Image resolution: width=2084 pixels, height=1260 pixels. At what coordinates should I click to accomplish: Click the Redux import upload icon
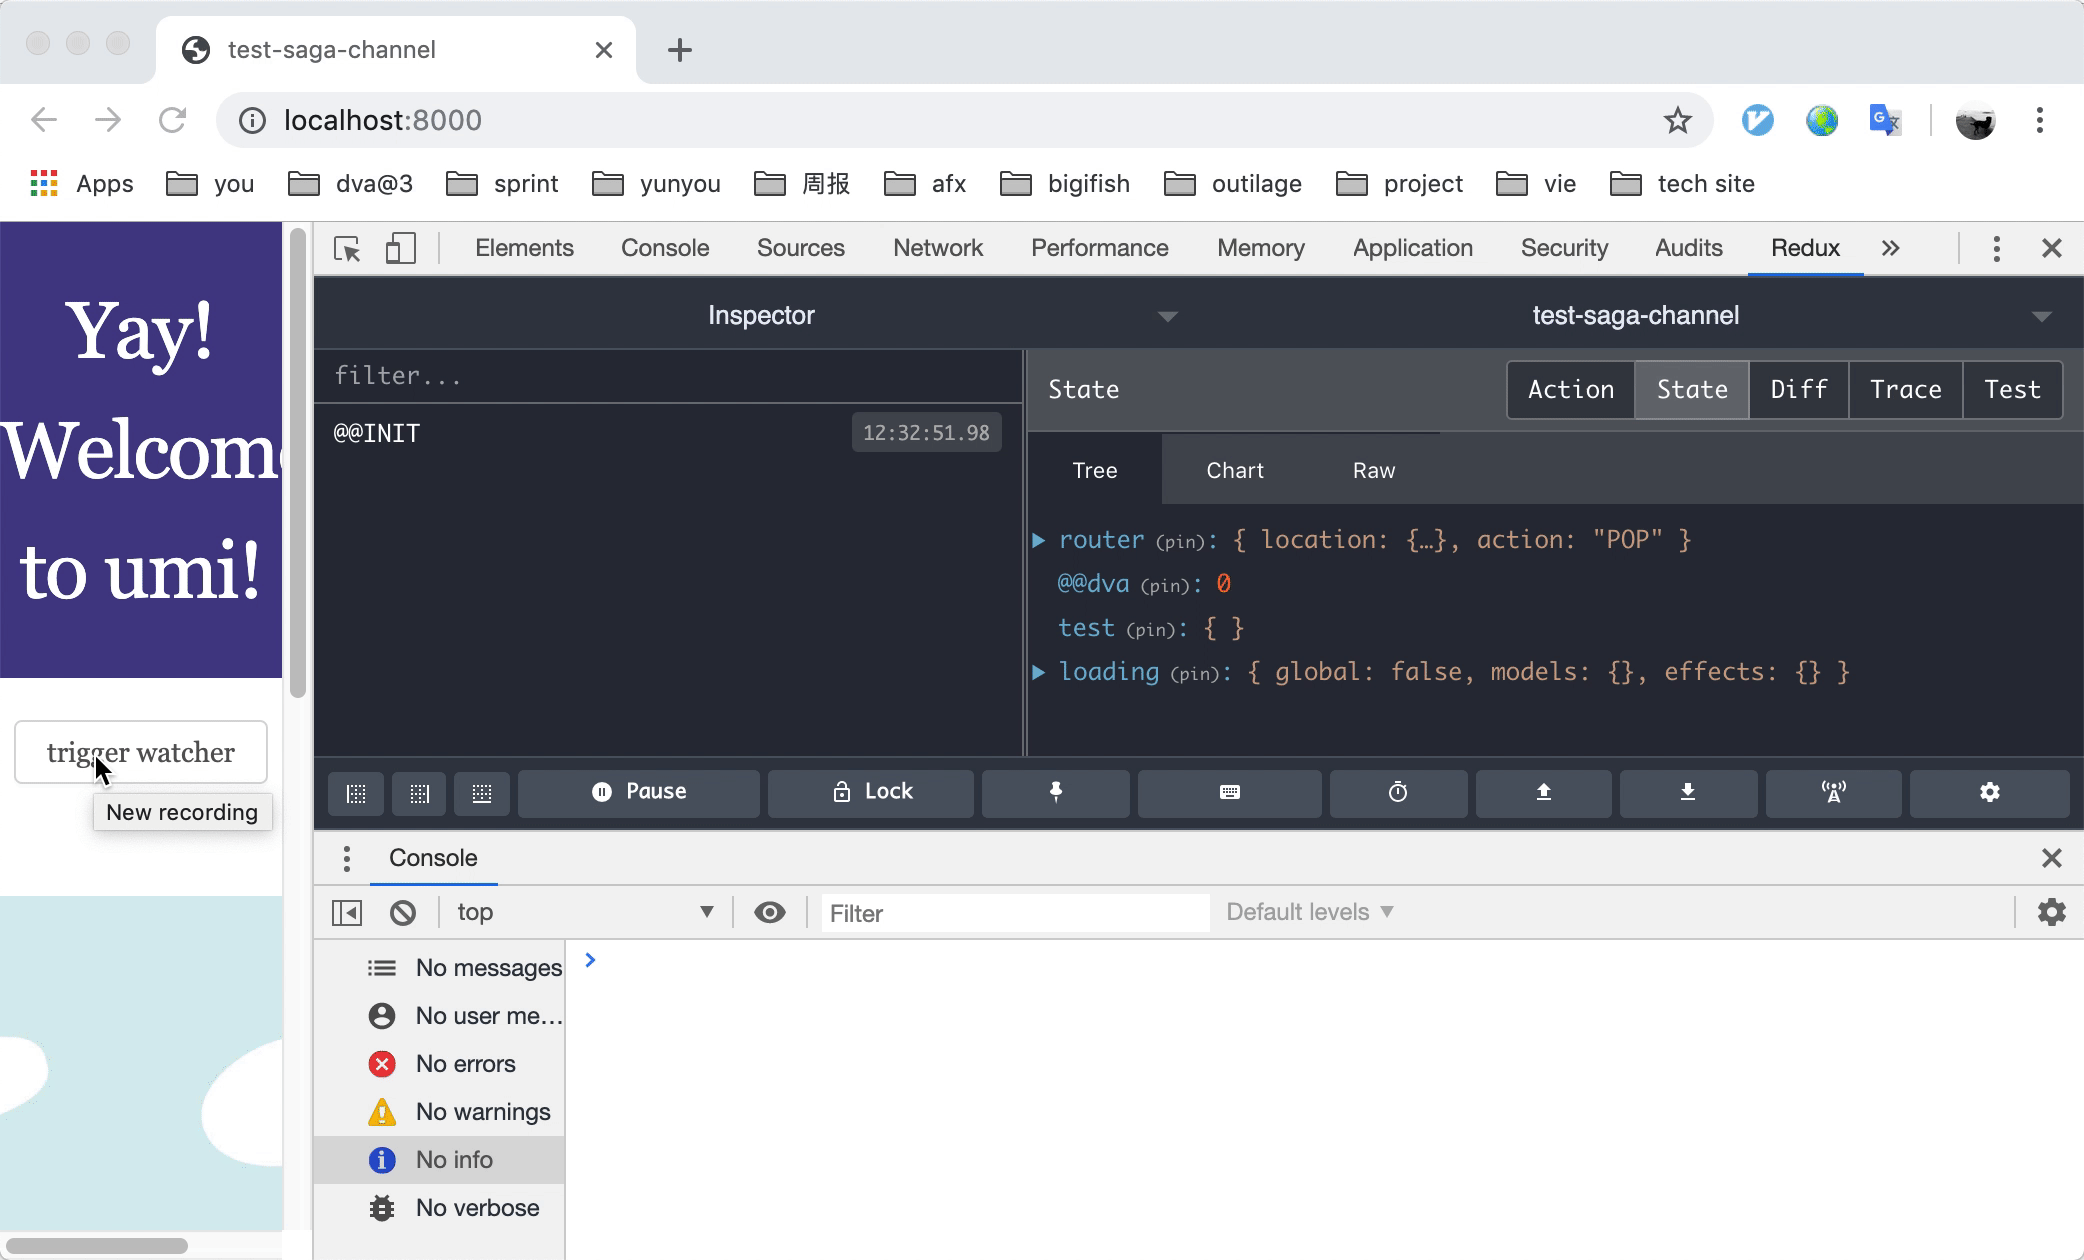tap(1543, 792)
